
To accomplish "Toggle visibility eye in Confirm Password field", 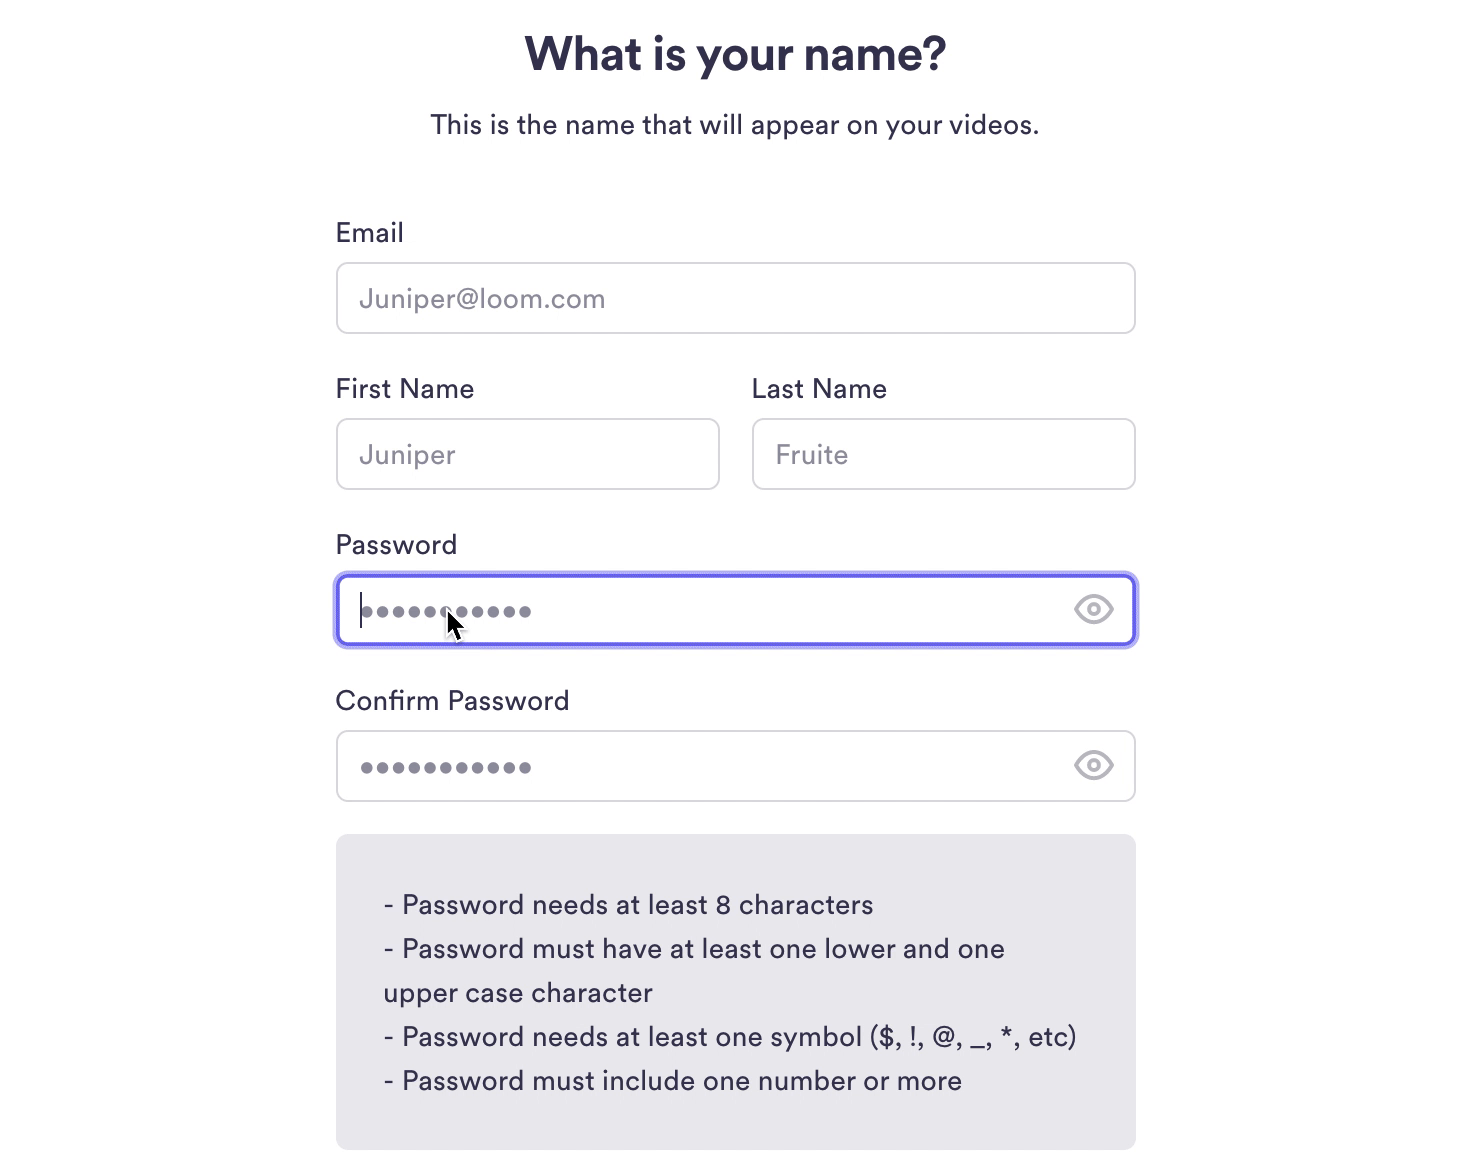I will (1093, 765).
